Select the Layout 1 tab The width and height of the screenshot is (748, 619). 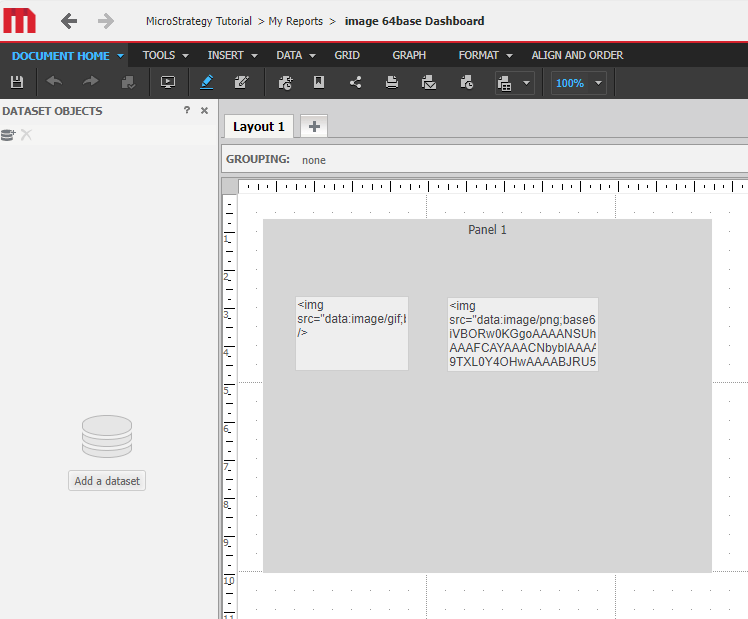tap(259, 126)
